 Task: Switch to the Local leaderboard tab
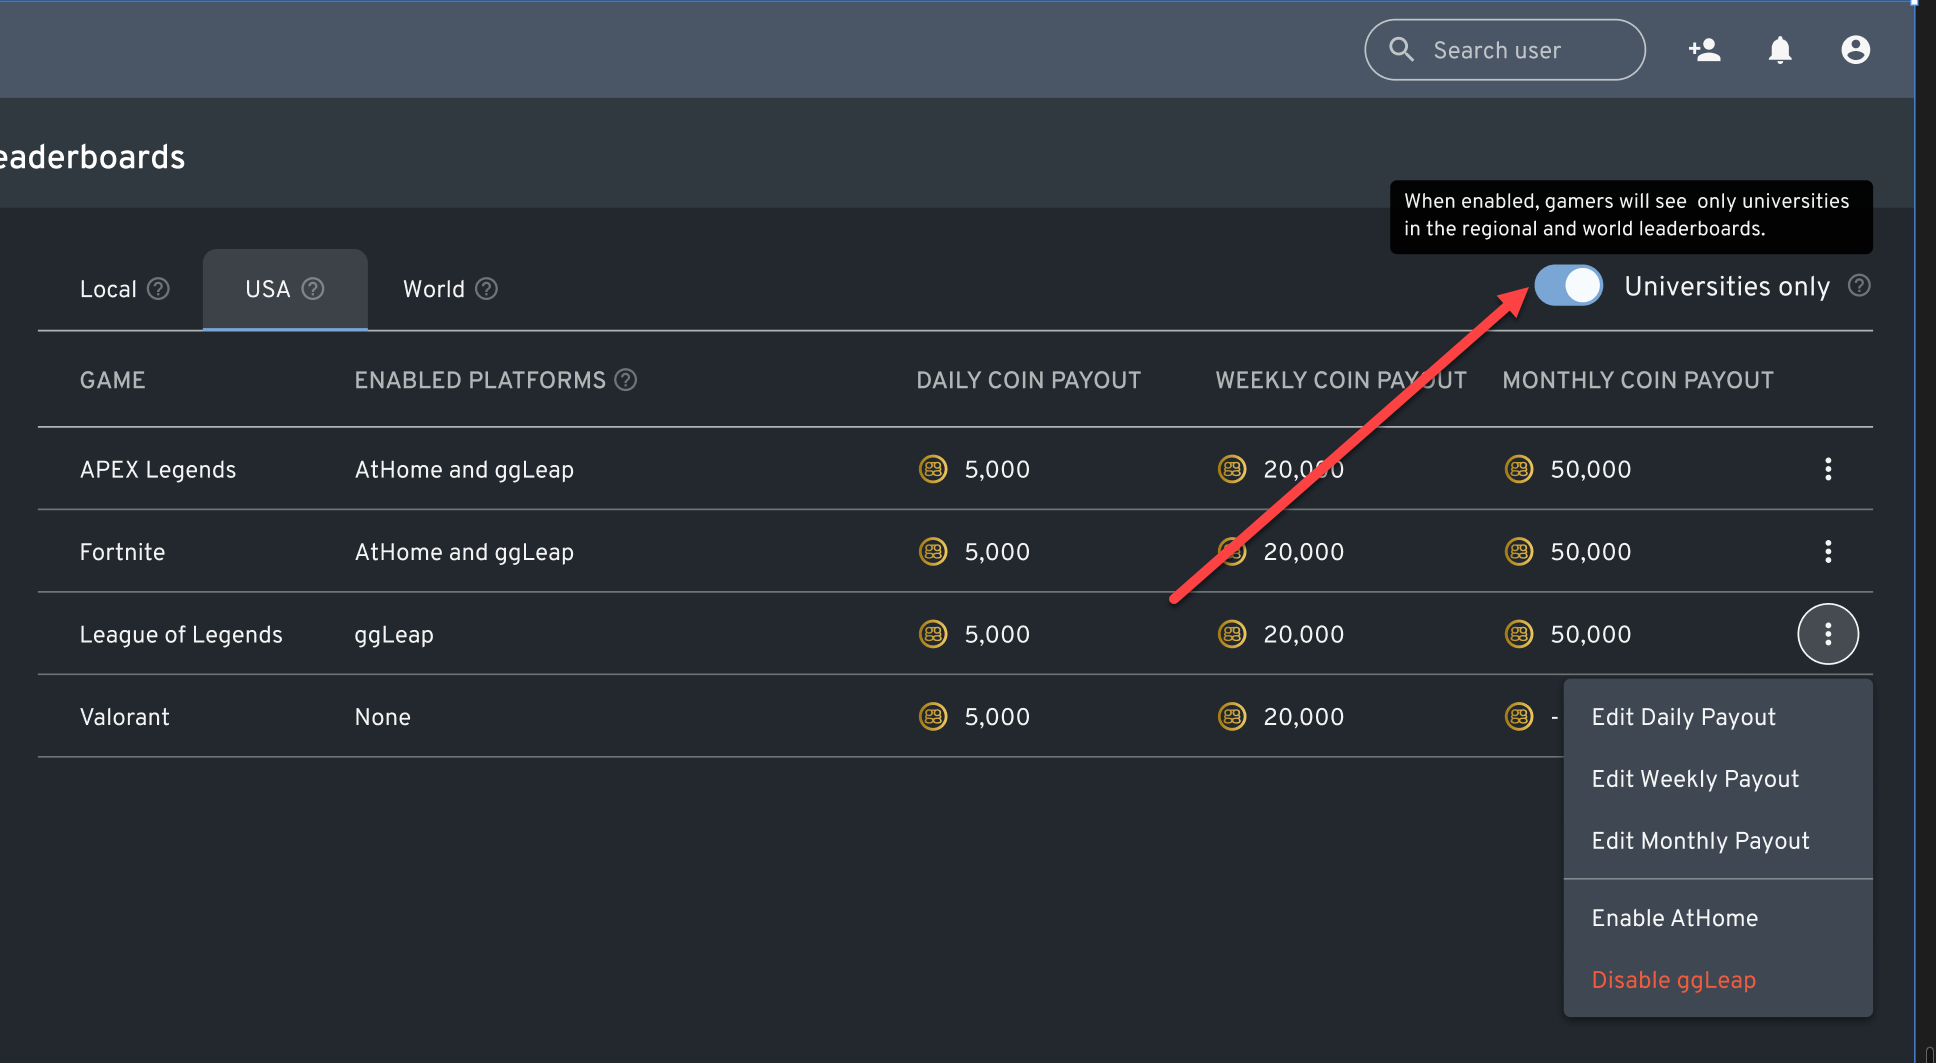(x=108, y=289)
